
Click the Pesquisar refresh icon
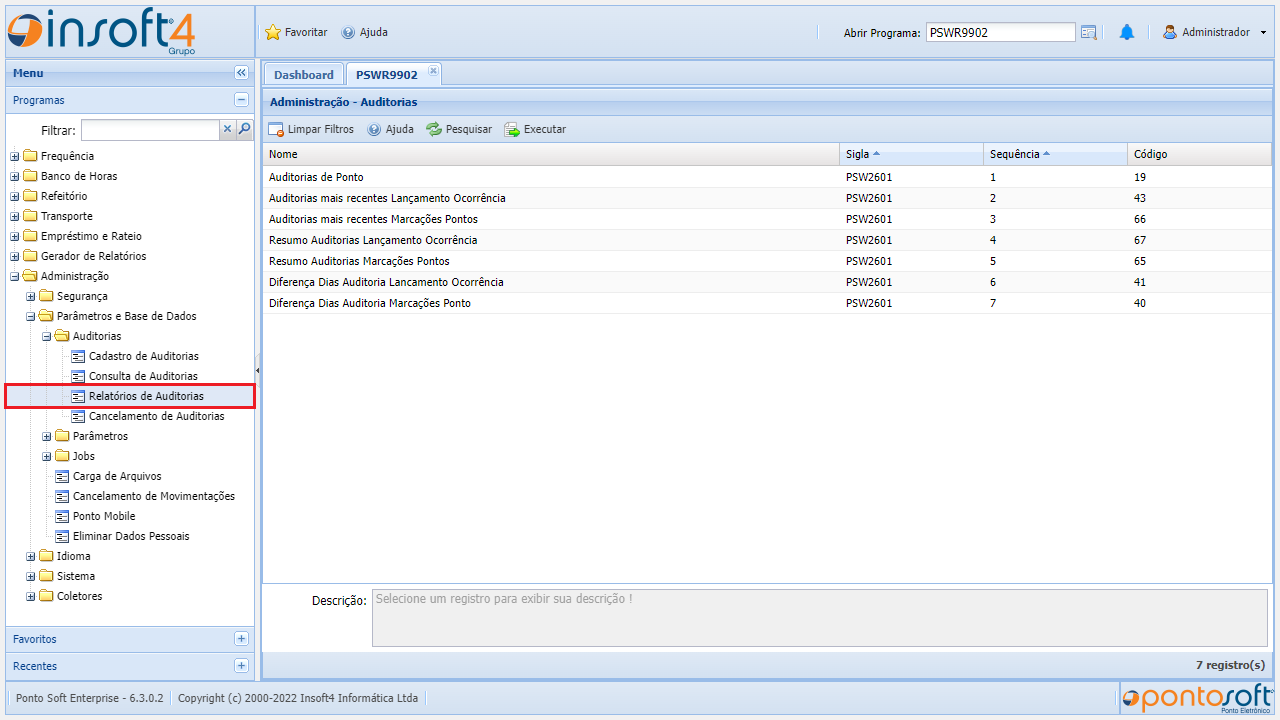[434, 130]
